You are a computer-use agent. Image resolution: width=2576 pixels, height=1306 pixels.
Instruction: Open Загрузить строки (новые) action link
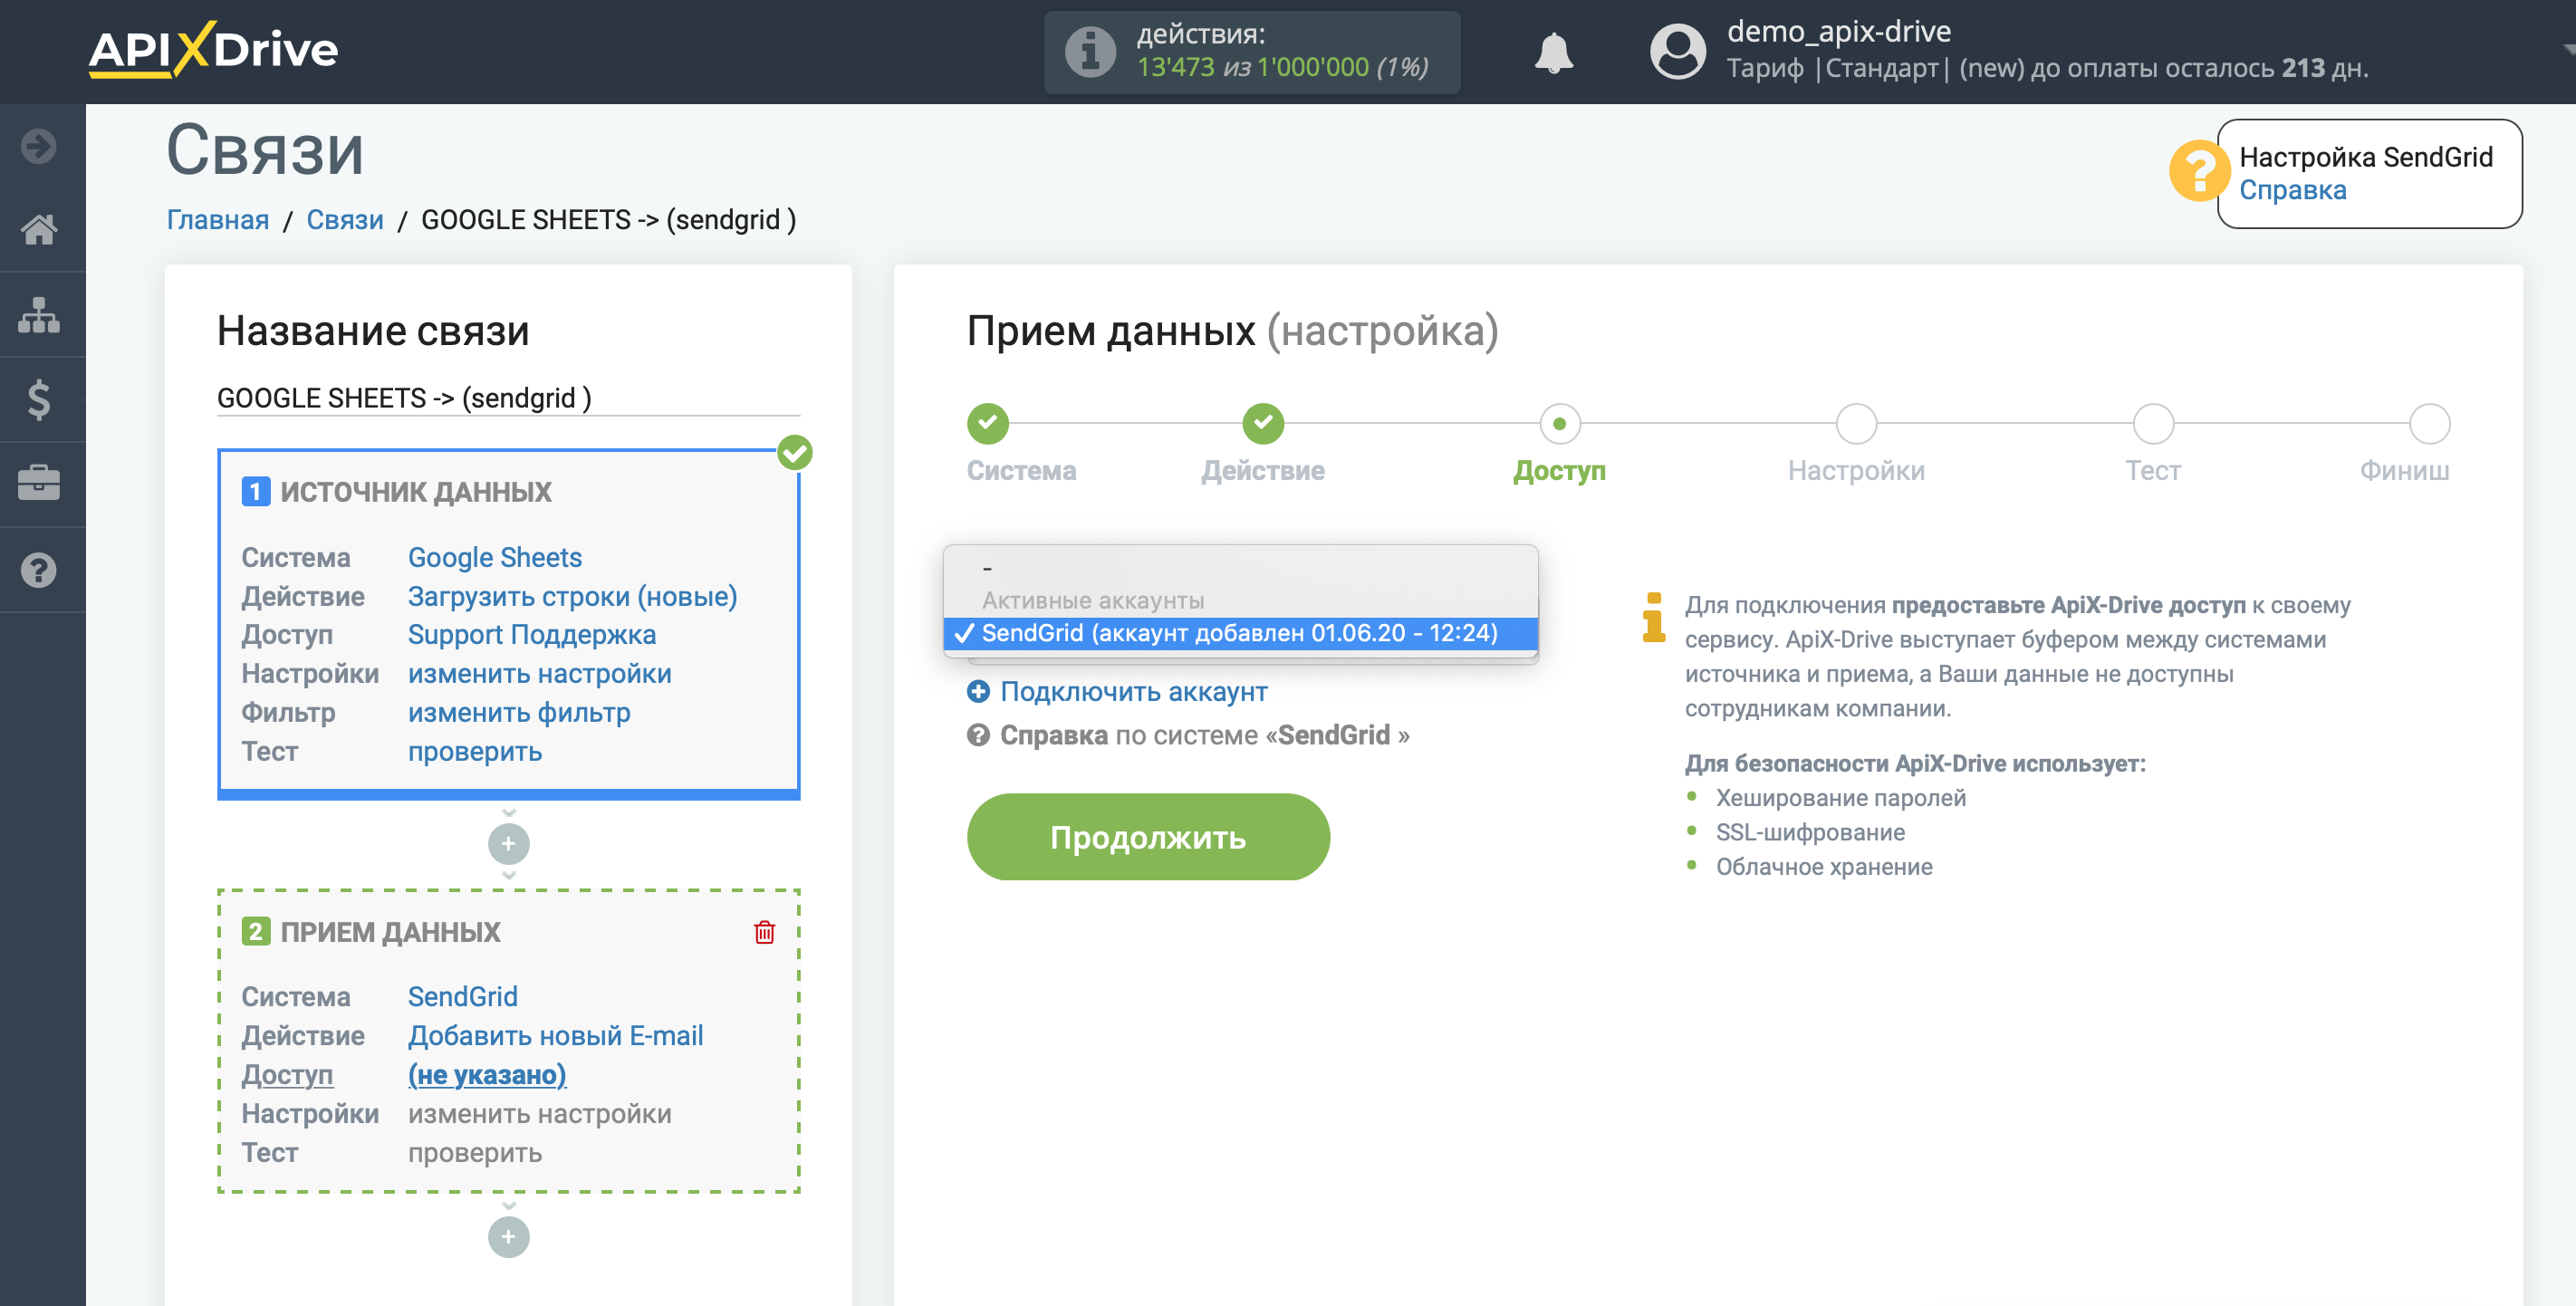click(x=572, y=597)
